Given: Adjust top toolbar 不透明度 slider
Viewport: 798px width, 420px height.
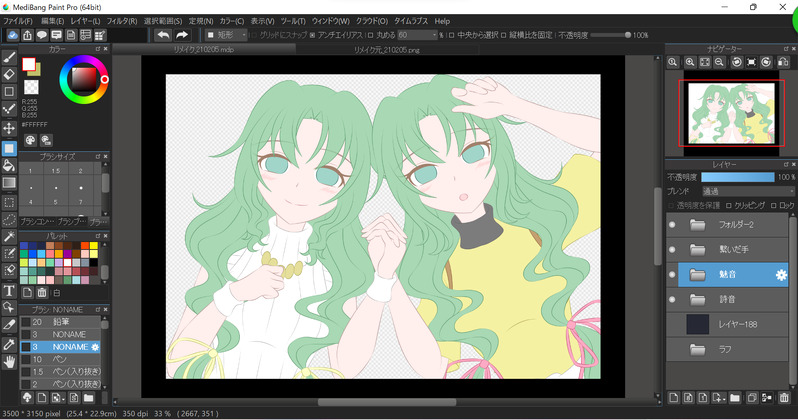Looking at the screenshot, I should pyautogui.click(x=610, y=35).
